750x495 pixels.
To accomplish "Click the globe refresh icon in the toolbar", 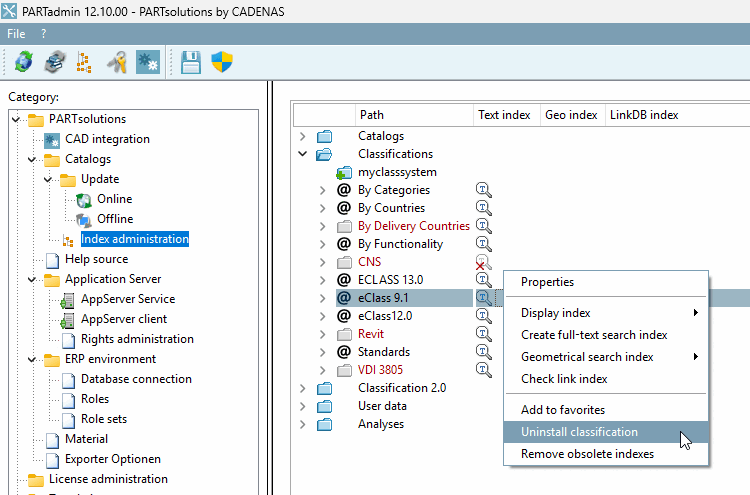I will coord(23,62).
